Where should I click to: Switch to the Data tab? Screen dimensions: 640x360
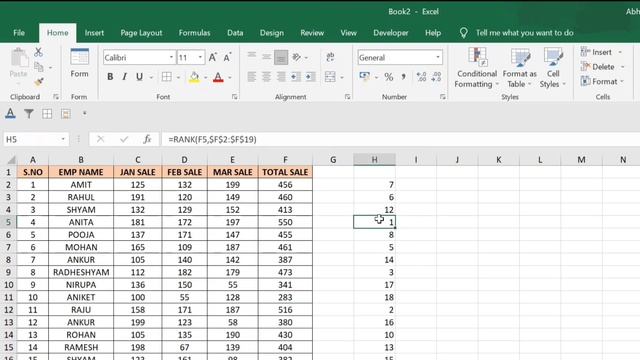coord(235,33)
